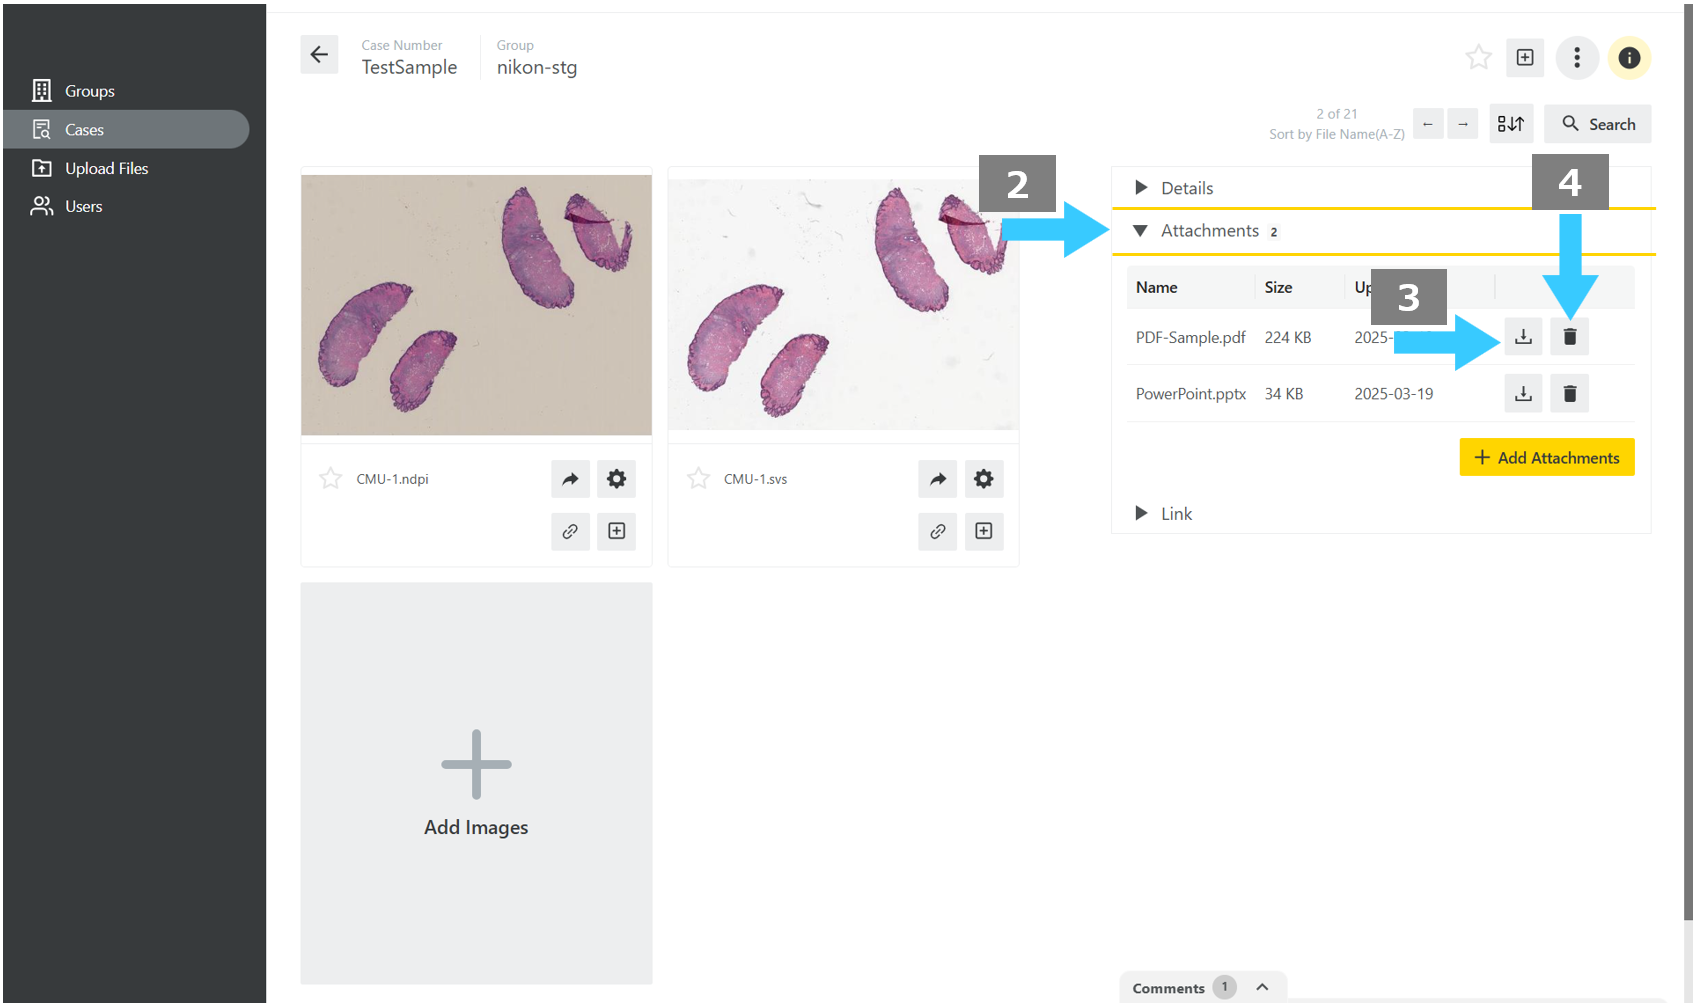Screen dimensions: 1701x1007
Task: Toggle the info panel icon
Action: (1629, 58)
